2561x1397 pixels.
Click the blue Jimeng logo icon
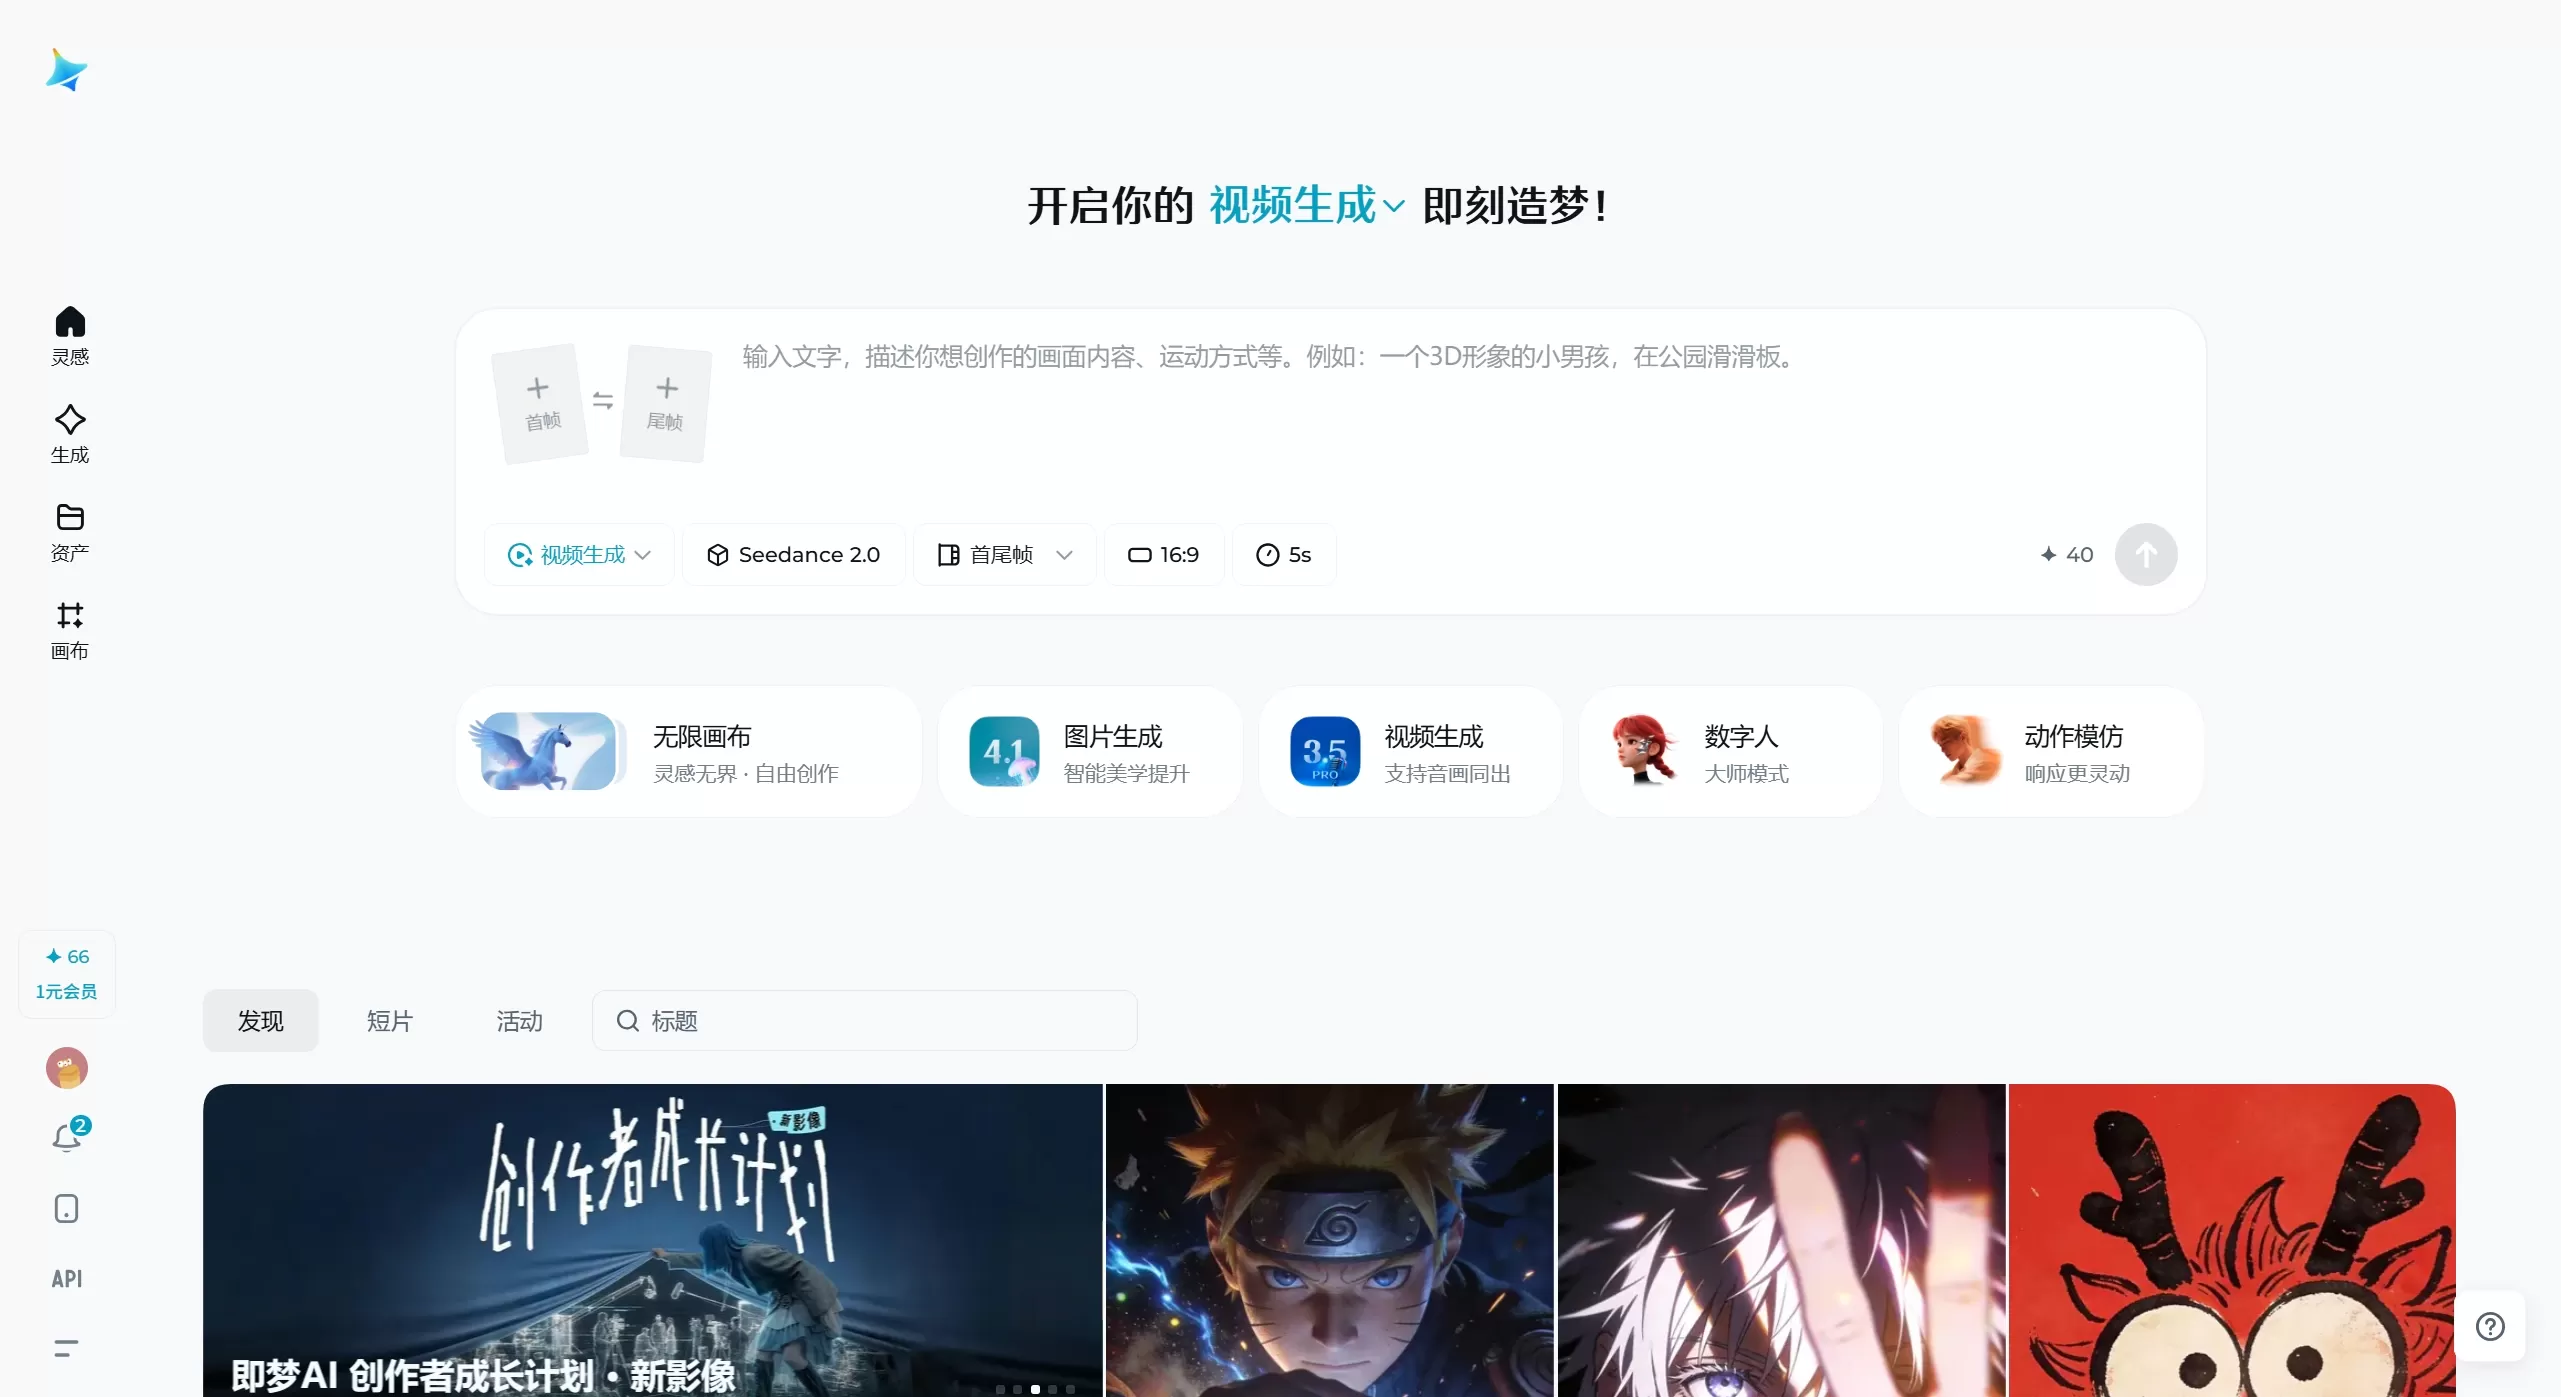click(x=67, y=70)
